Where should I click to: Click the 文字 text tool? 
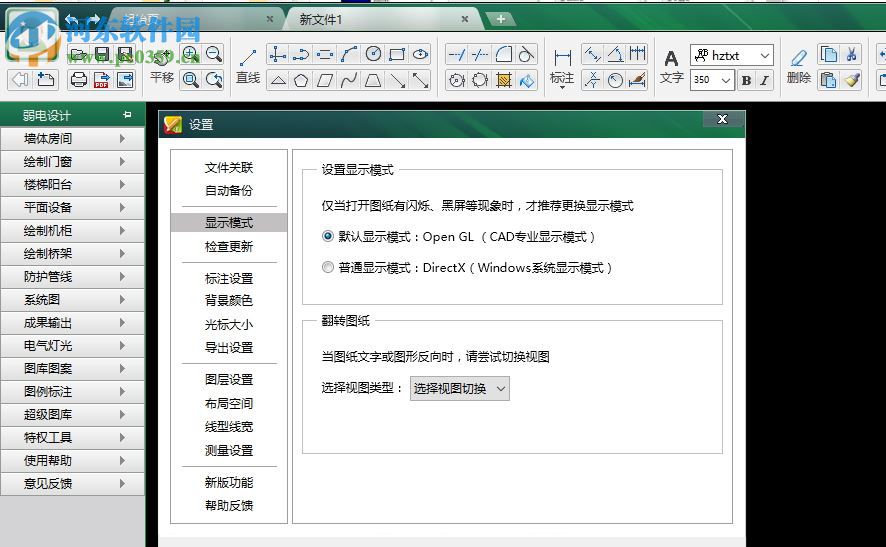pos(671,67)
